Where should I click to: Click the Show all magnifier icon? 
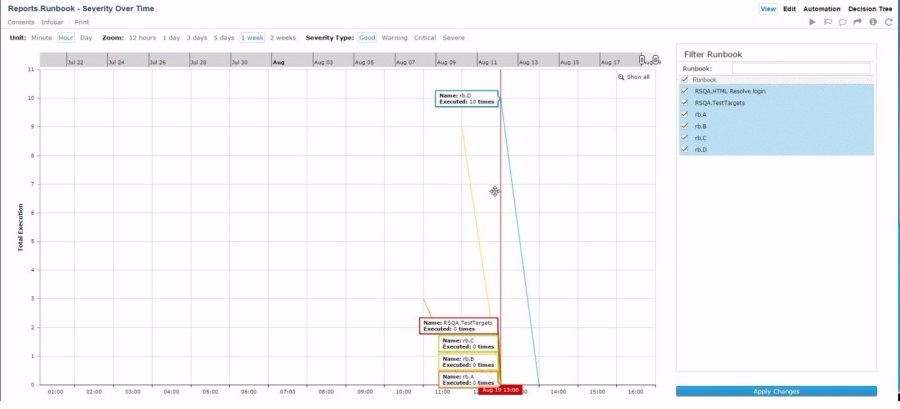click(x=621, y=77)
